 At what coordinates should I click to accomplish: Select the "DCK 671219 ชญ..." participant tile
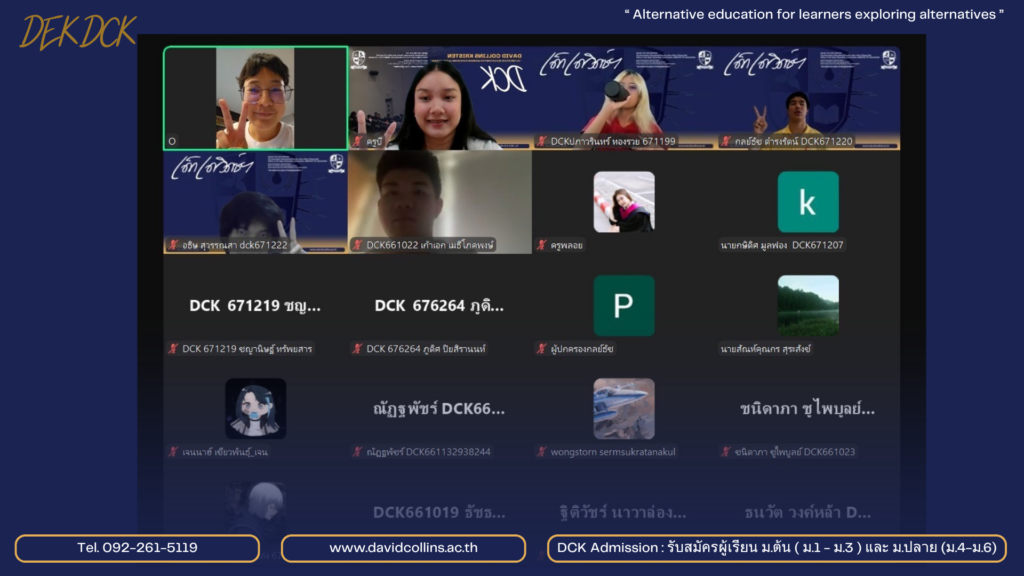[255, 306]
